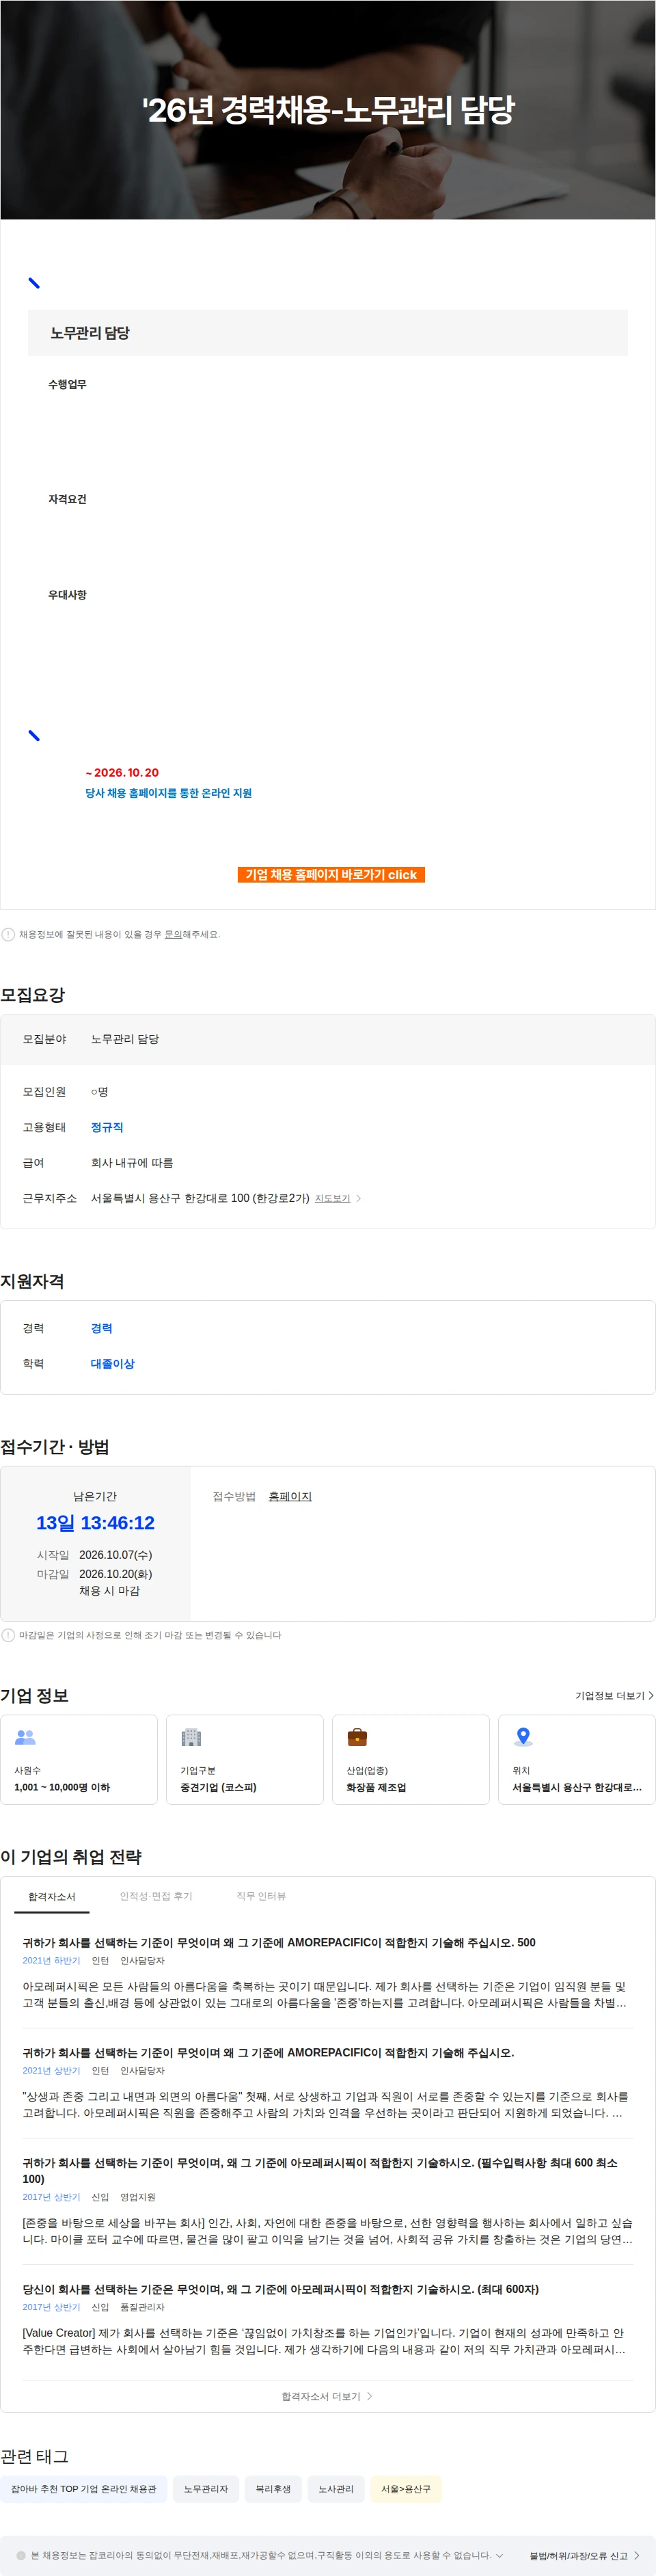Click the employees people icon in 사원수 card
Image resolution: width=656 pixels, height=2576 pixels.
pyautogui.click(x=25, y=1737)
